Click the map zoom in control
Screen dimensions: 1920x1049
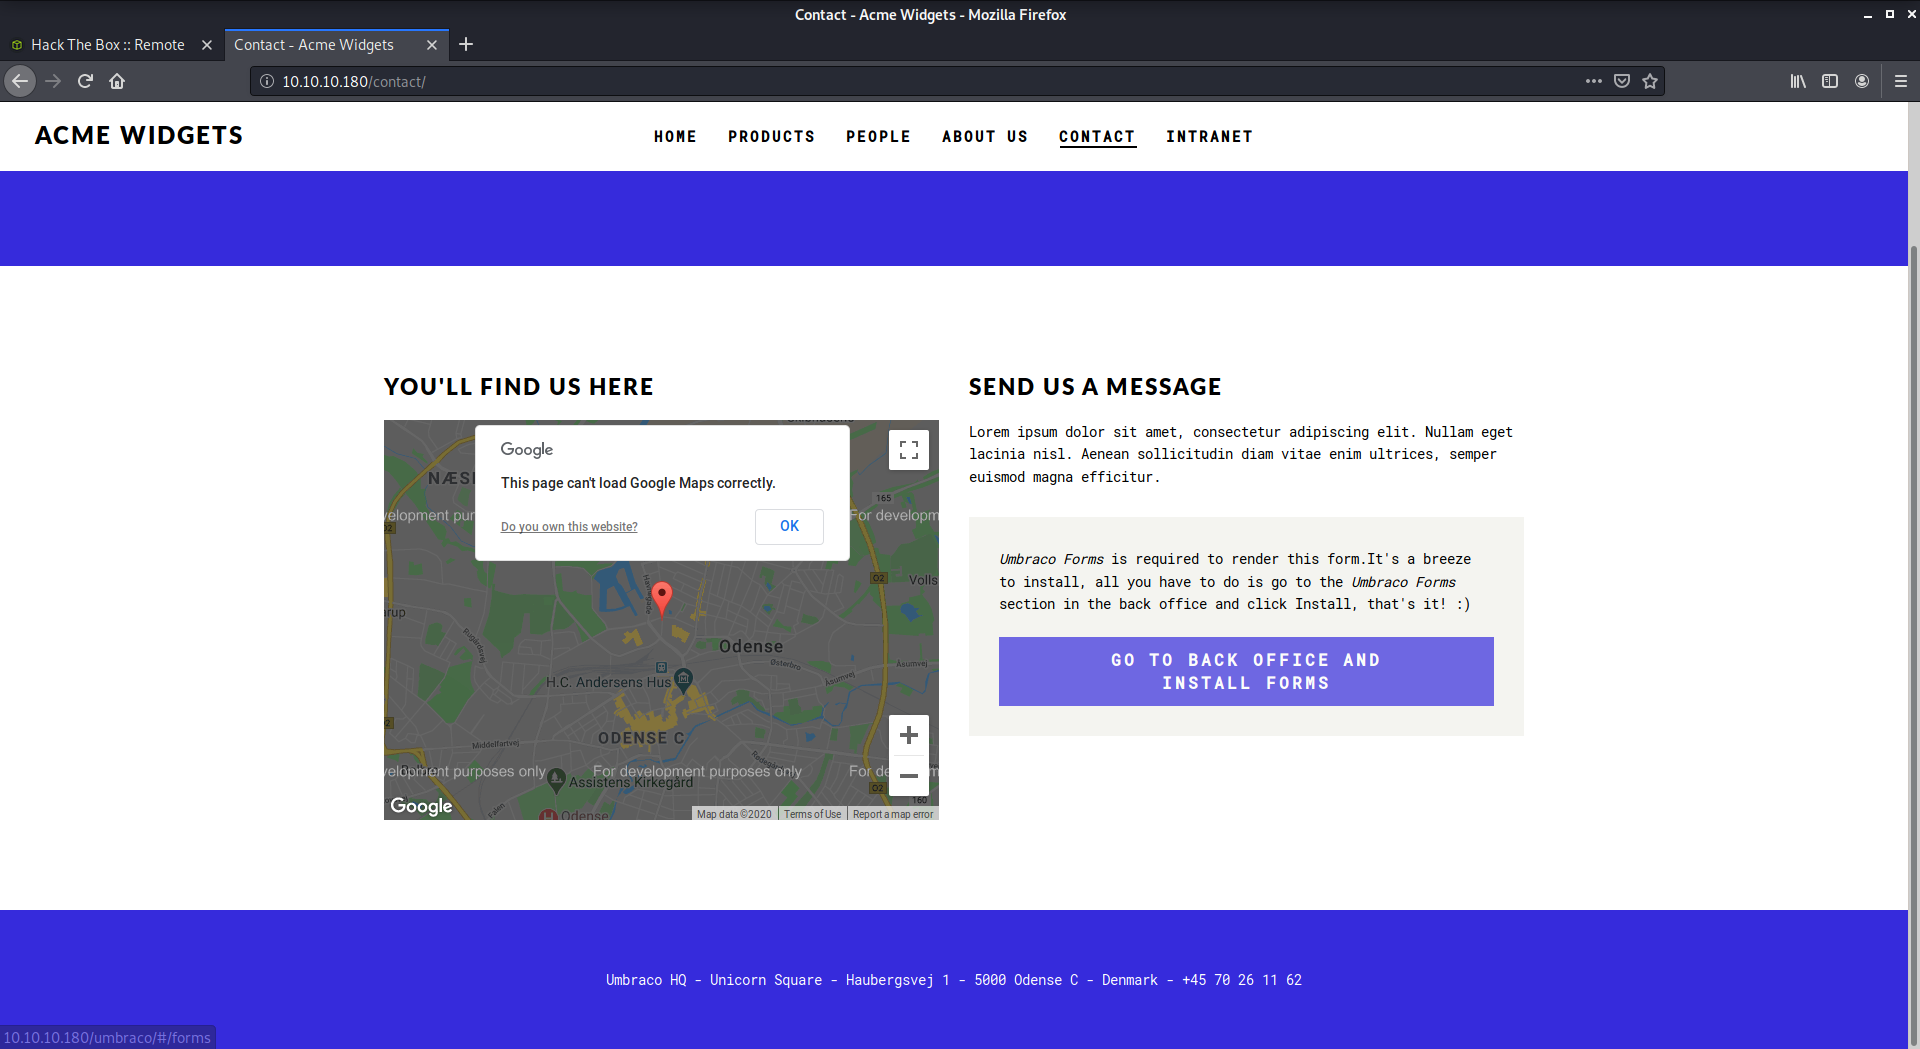click(908, 735)
